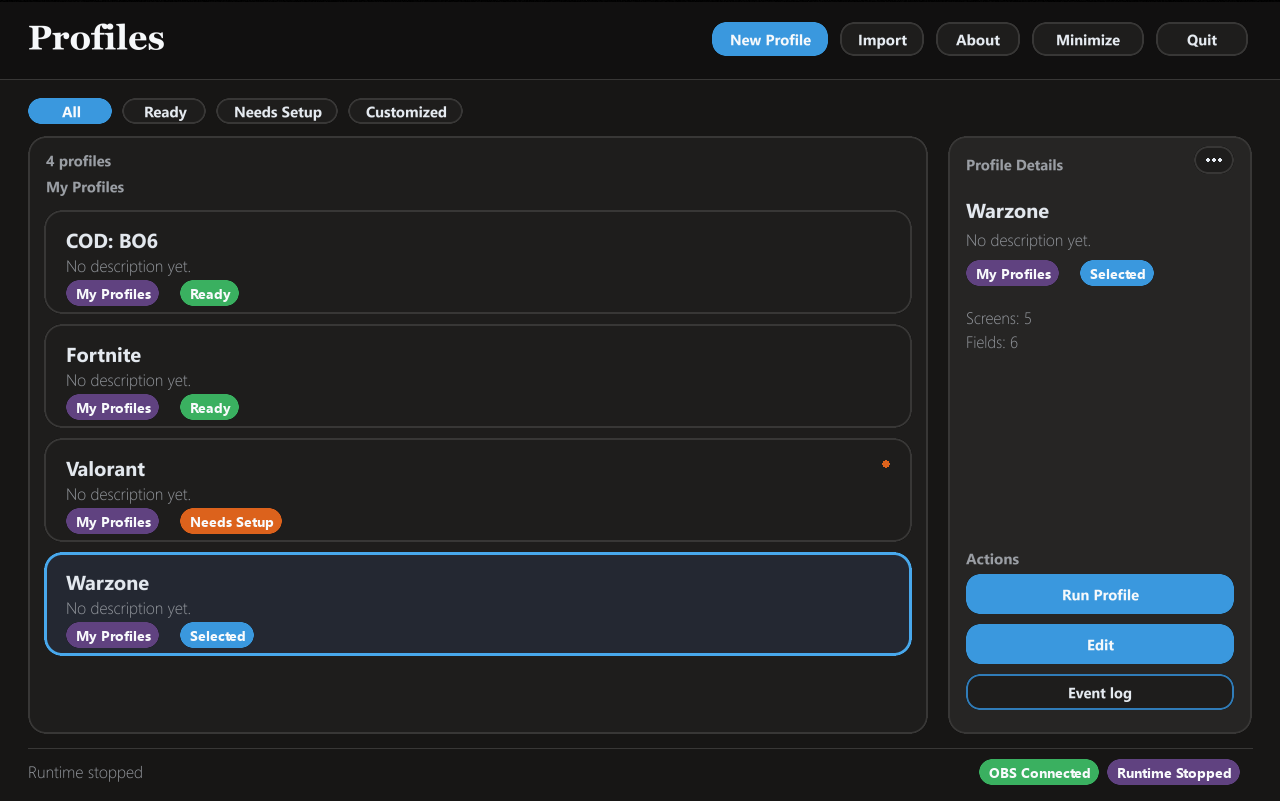Select the All filter tab
Screen dimensions: 1280x801
pos(70,111)
